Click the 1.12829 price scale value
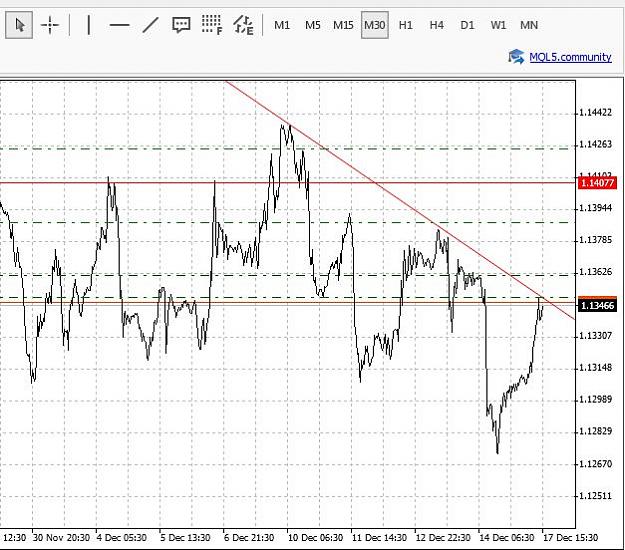Viewport: 625px width, 550px height. coord(596,432)
